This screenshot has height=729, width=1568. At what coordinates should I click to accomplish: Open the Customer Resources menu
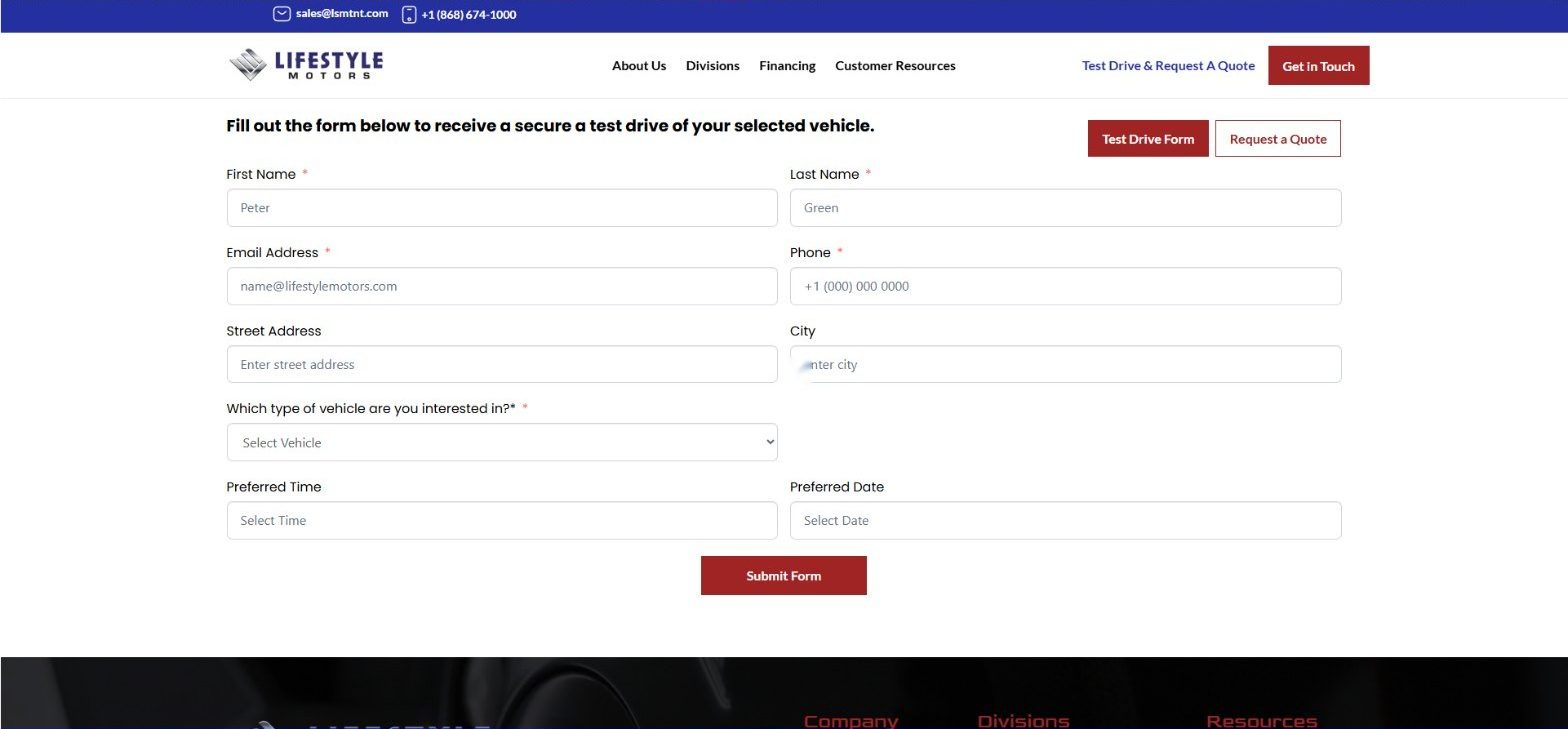[x=895, y=66]
